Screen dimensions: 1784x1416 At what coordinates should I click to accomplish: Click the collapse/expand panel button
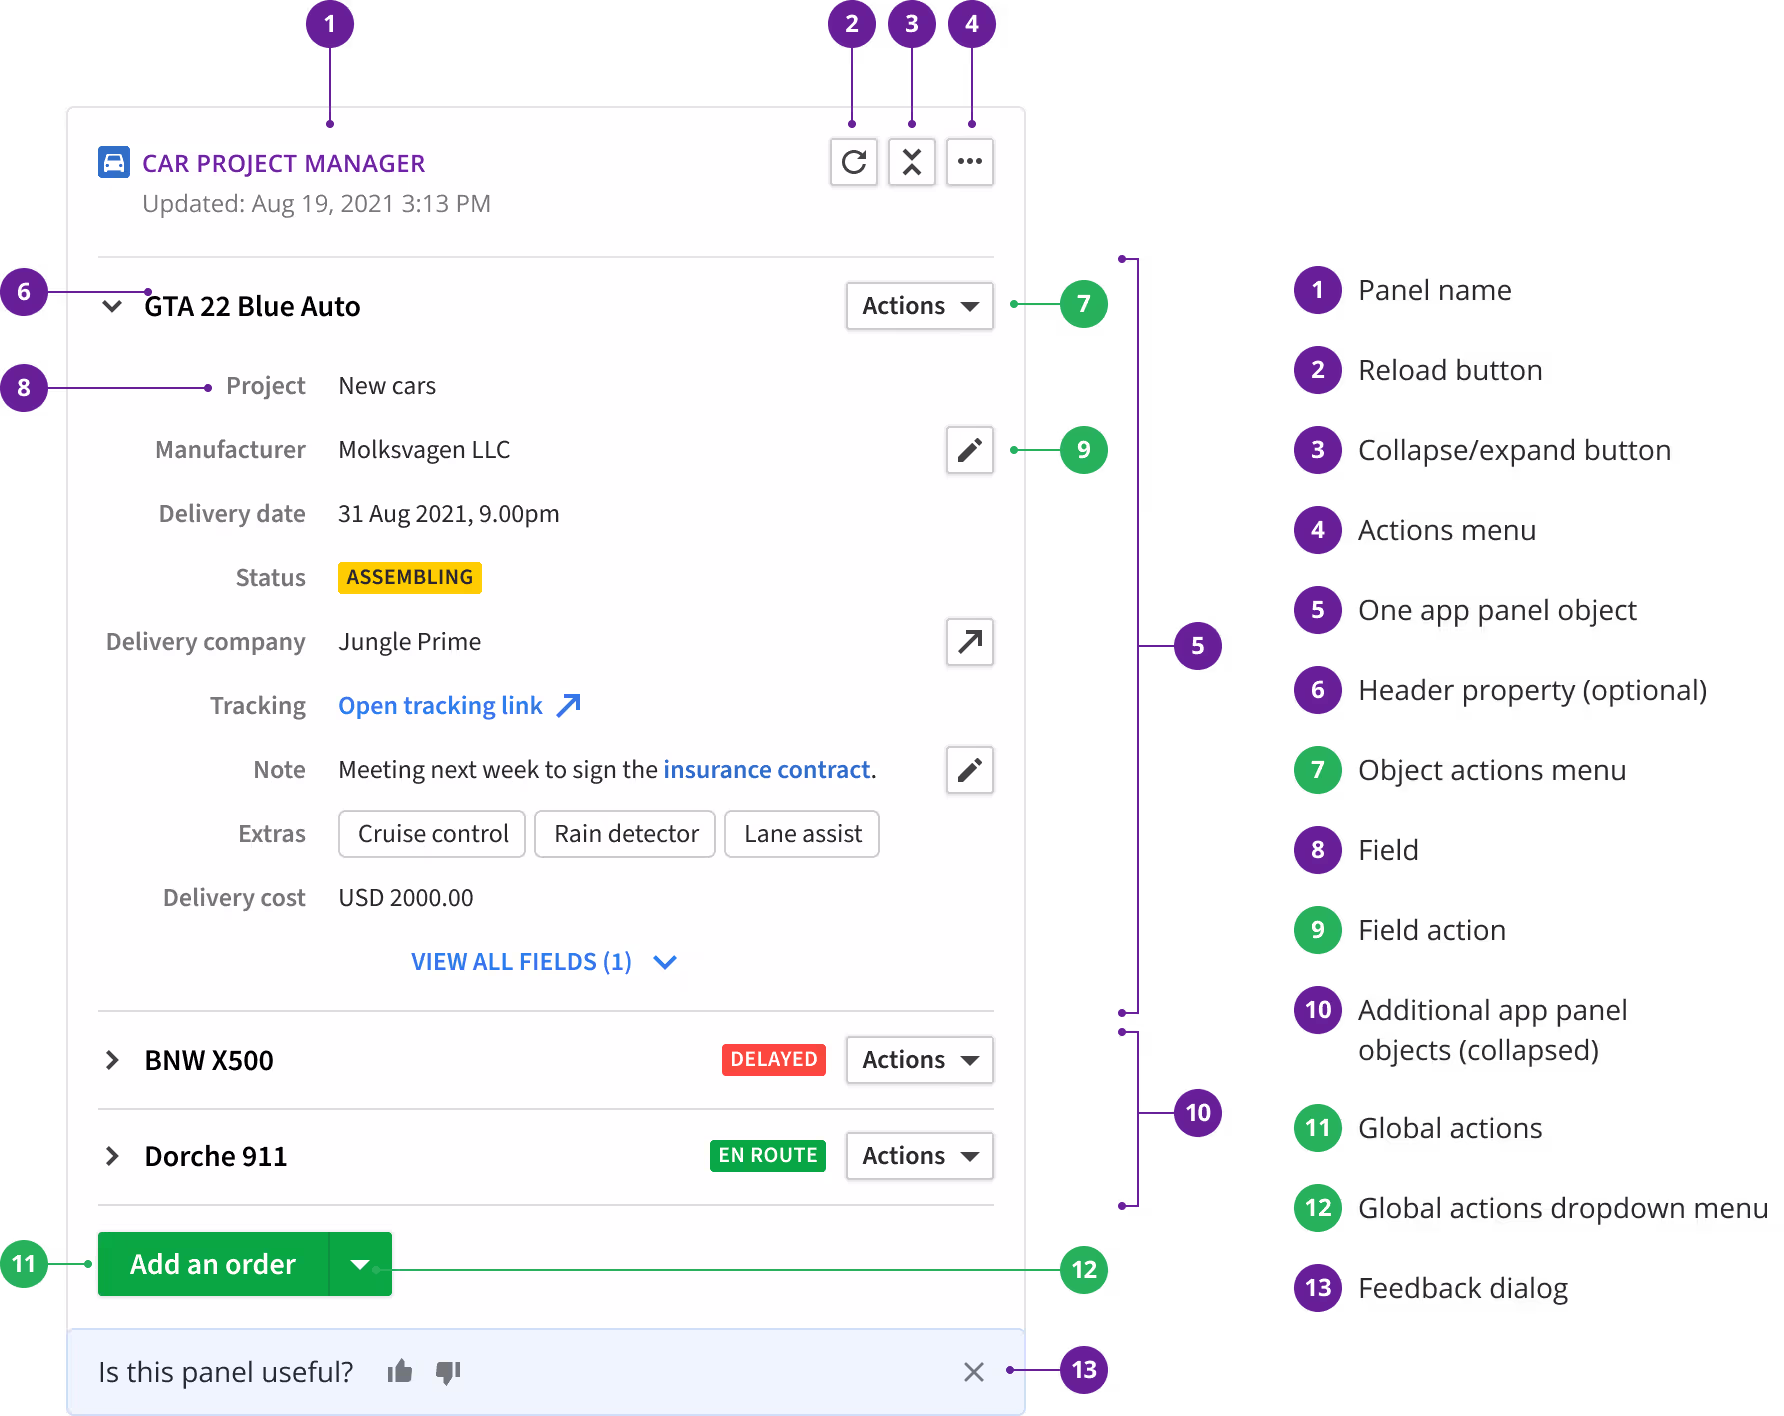coord(911,162)
